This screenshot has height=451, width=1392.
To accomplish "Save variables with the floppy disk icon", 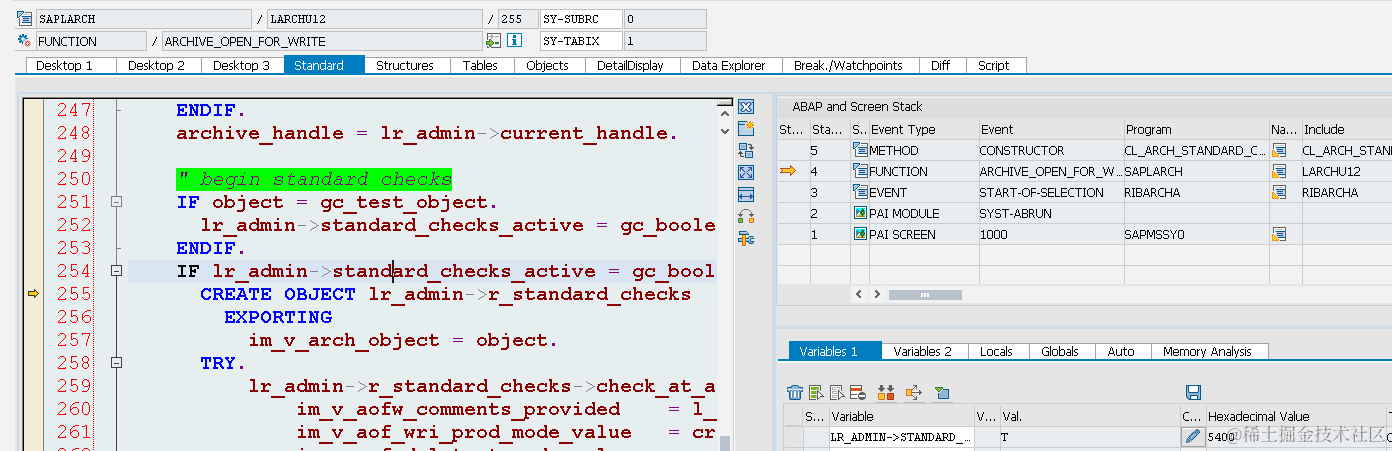I will coord(1193,393).
